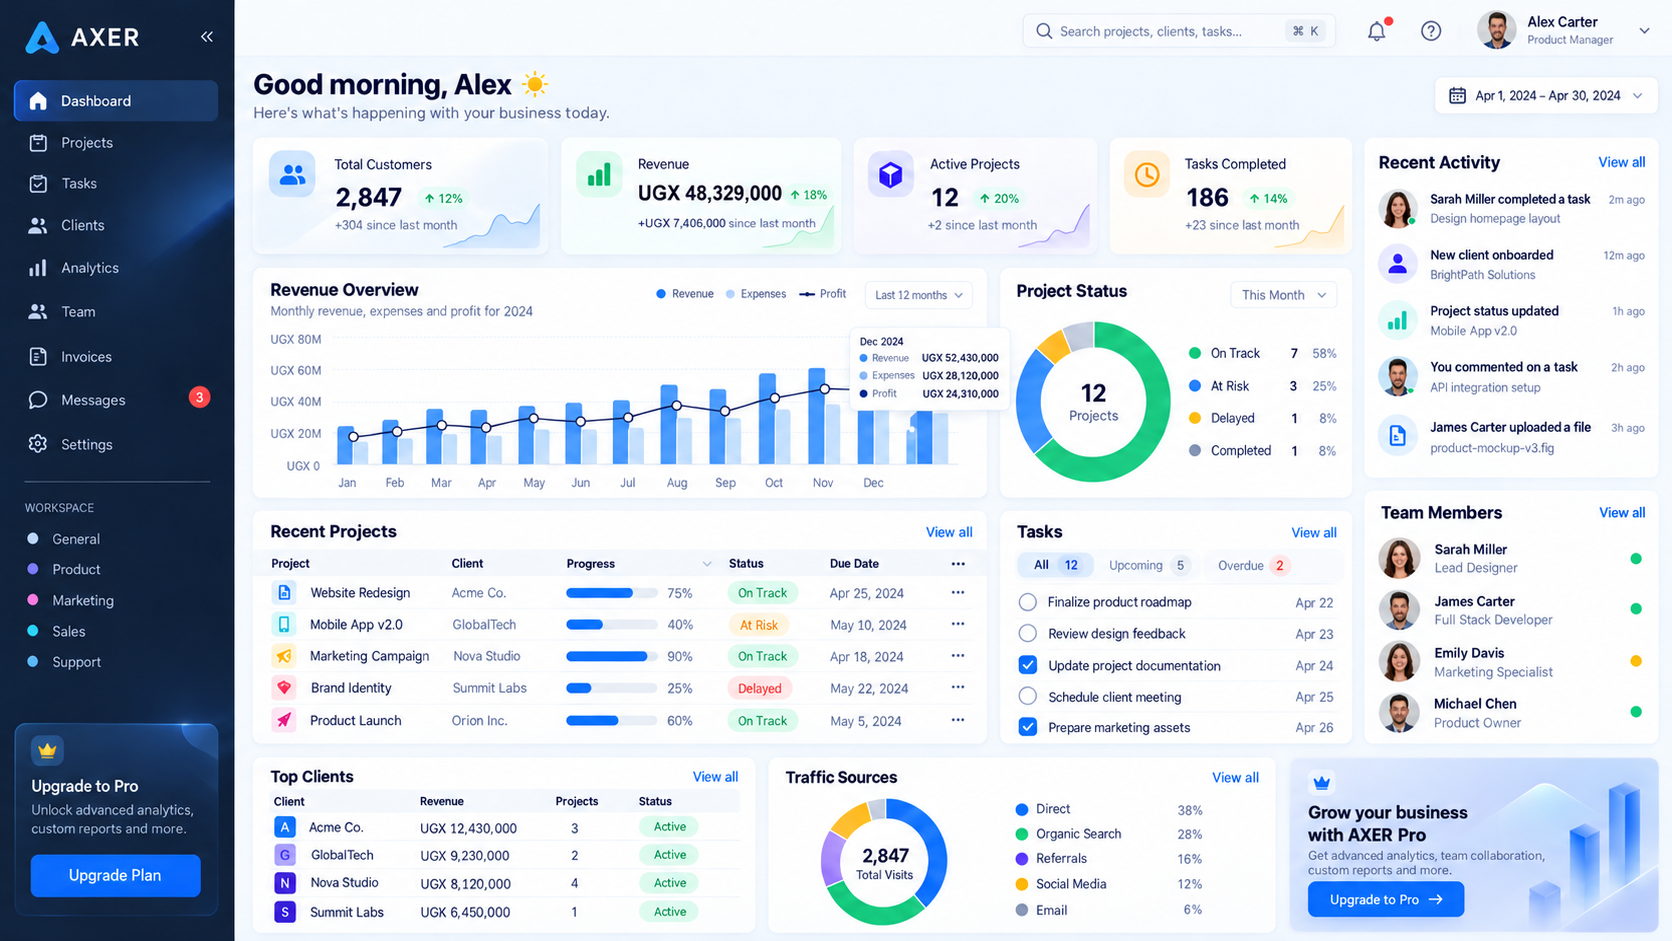Click the AXER logo
The height and width of the screenshot is (941, 1672).
coord(82,37)
